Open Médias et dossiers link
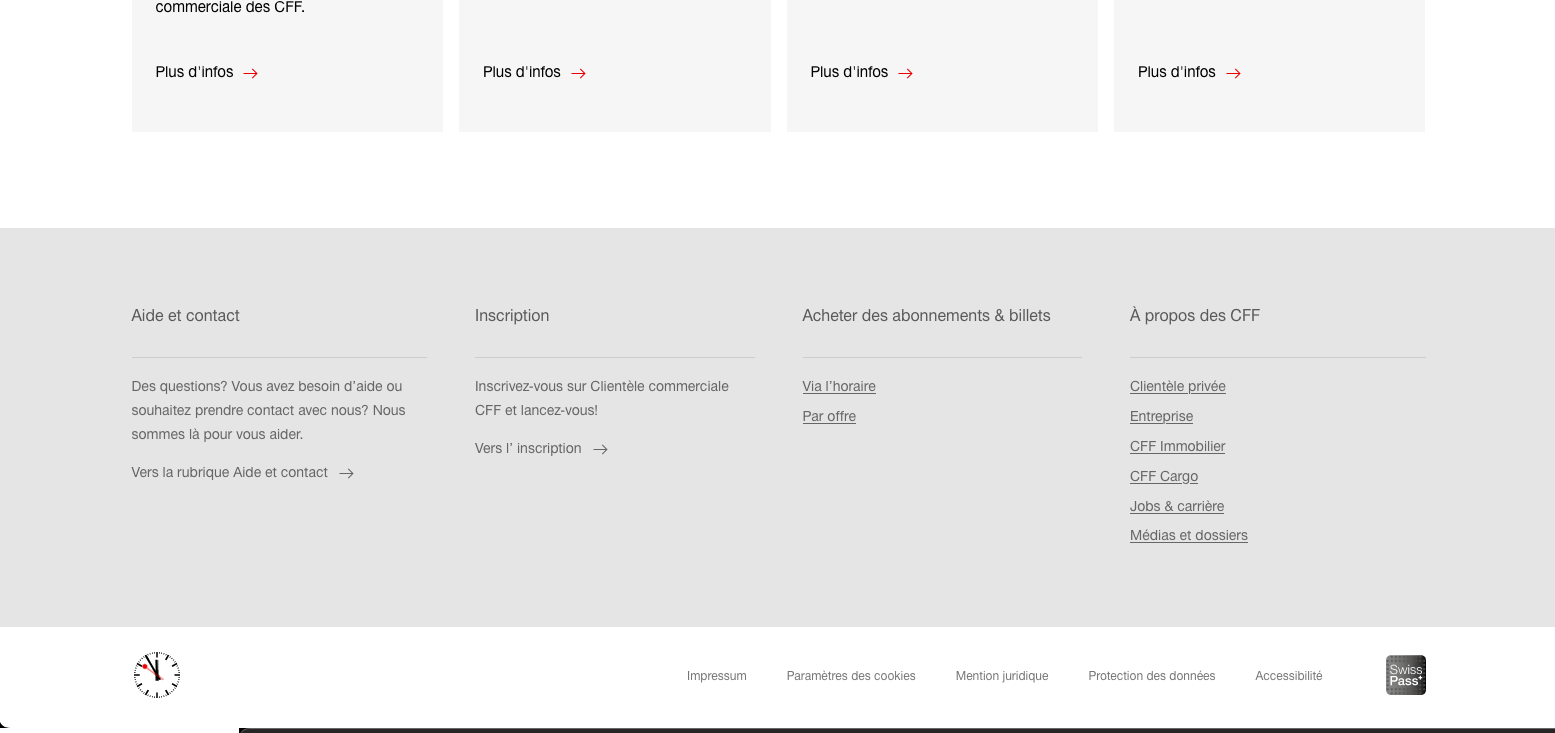Screen dimensions: 1555x733 click(1188, 535)
